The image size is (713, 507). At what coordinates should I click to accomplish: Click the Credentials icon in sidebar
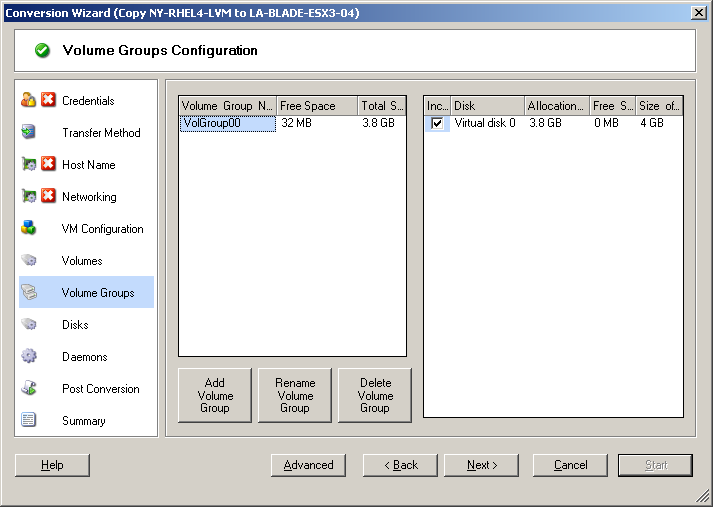pos(29,100)
